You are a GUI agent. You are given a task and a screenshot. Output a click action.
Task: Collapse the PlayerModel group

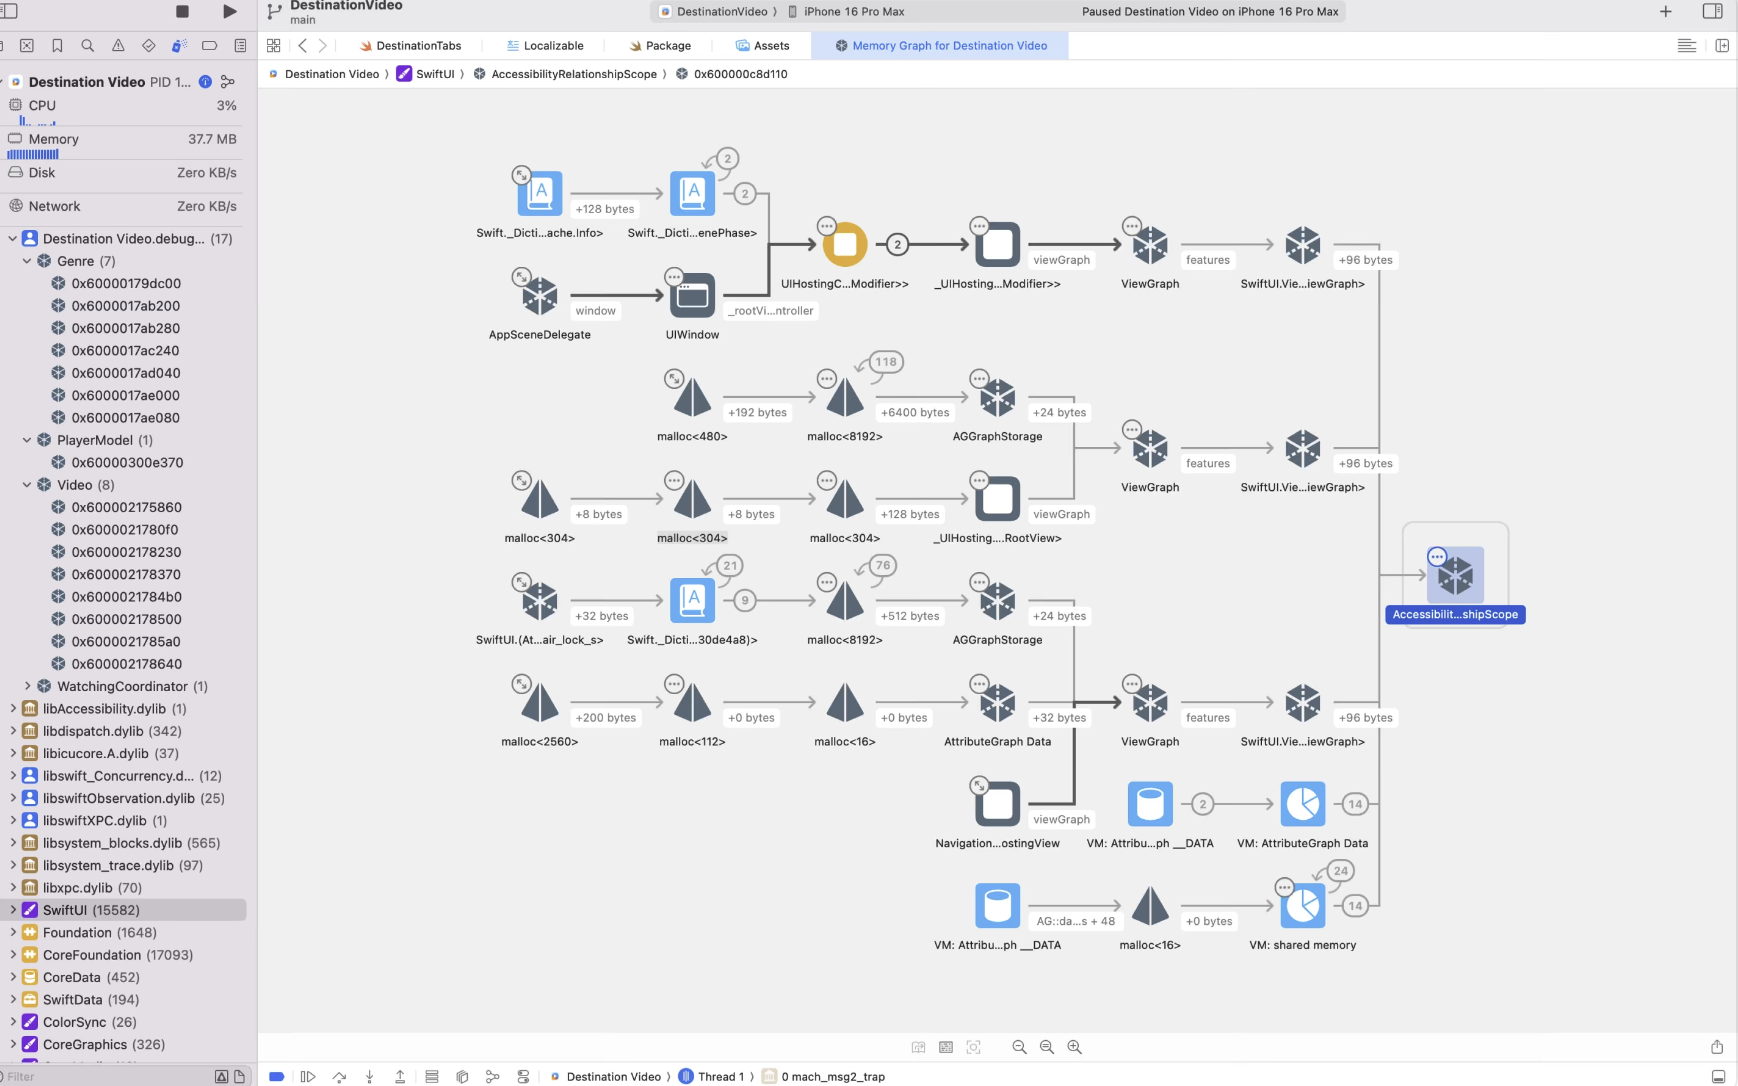pyautogui.click(x=27, y=440)
